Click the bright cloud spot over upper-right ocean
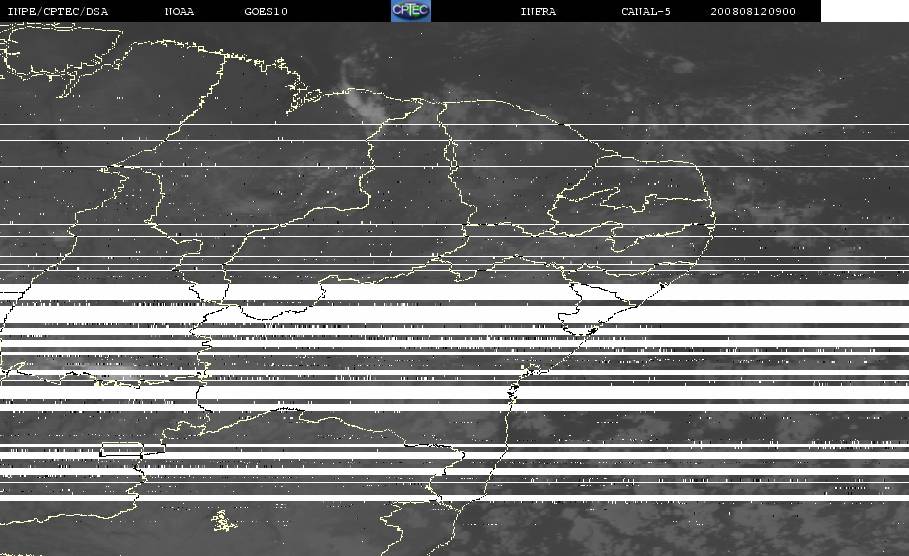The width and height of the screenshot is (909, 556). pyautogui.click(x=684, y=67)
